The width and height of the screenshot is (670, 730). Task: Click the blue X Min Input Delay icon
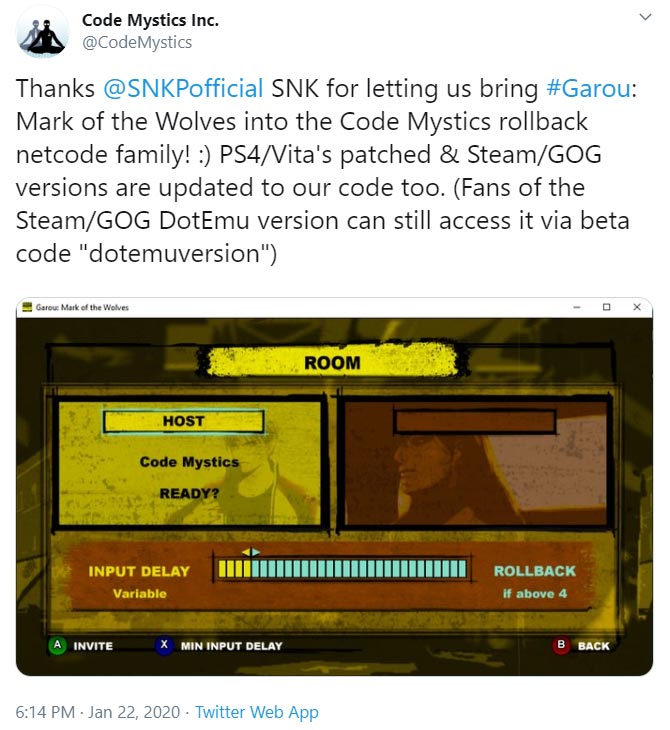(x=164, y=645)
